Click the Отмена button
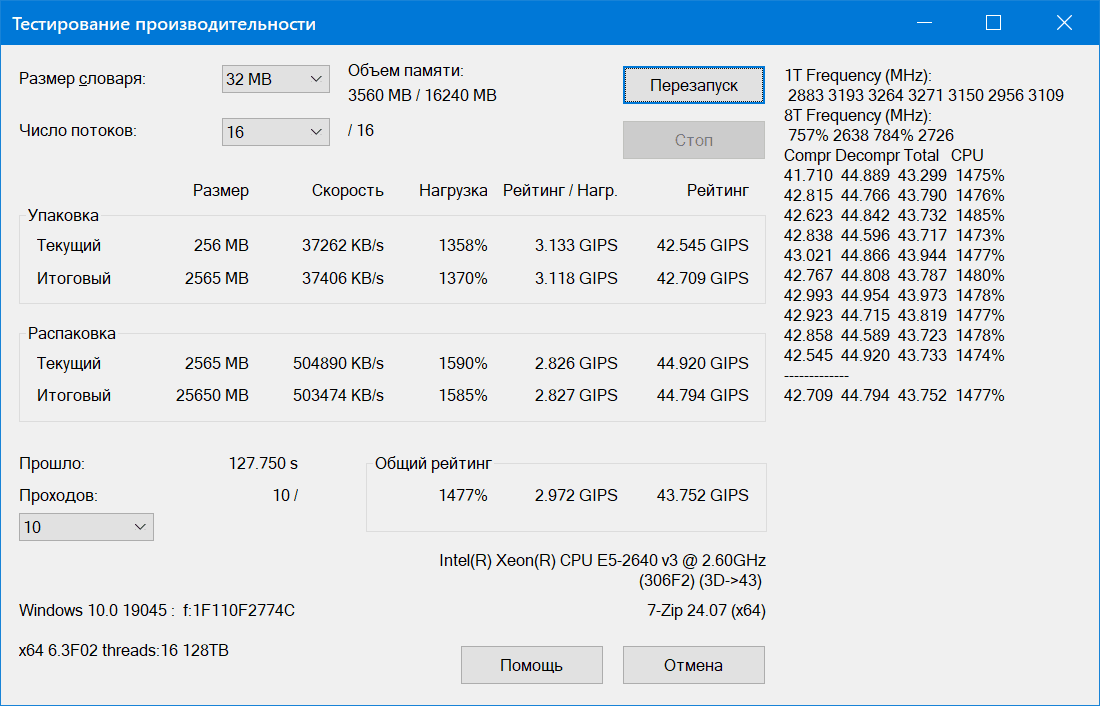This screenshot has width=1100, height=706. (x=694, y=665)
